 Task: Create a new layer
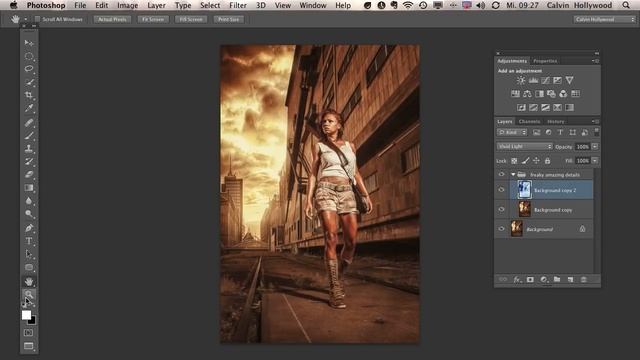point(570,280)
